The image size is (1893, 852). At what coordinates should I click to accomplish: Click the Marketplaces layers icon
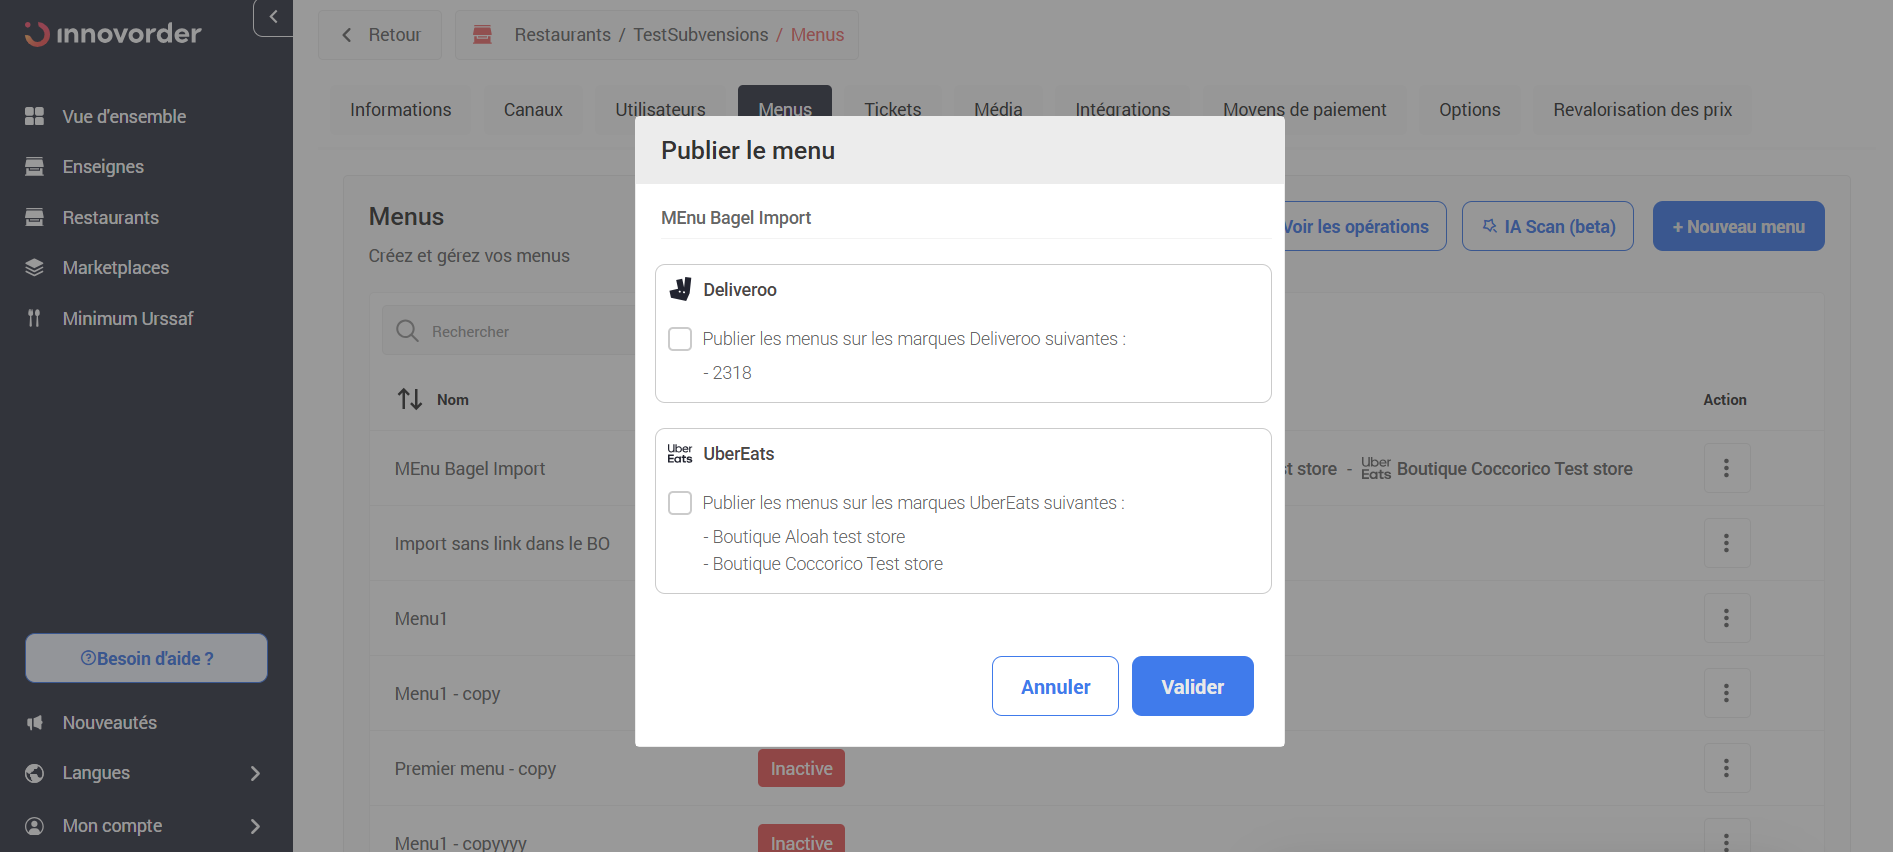pos(34,267)
